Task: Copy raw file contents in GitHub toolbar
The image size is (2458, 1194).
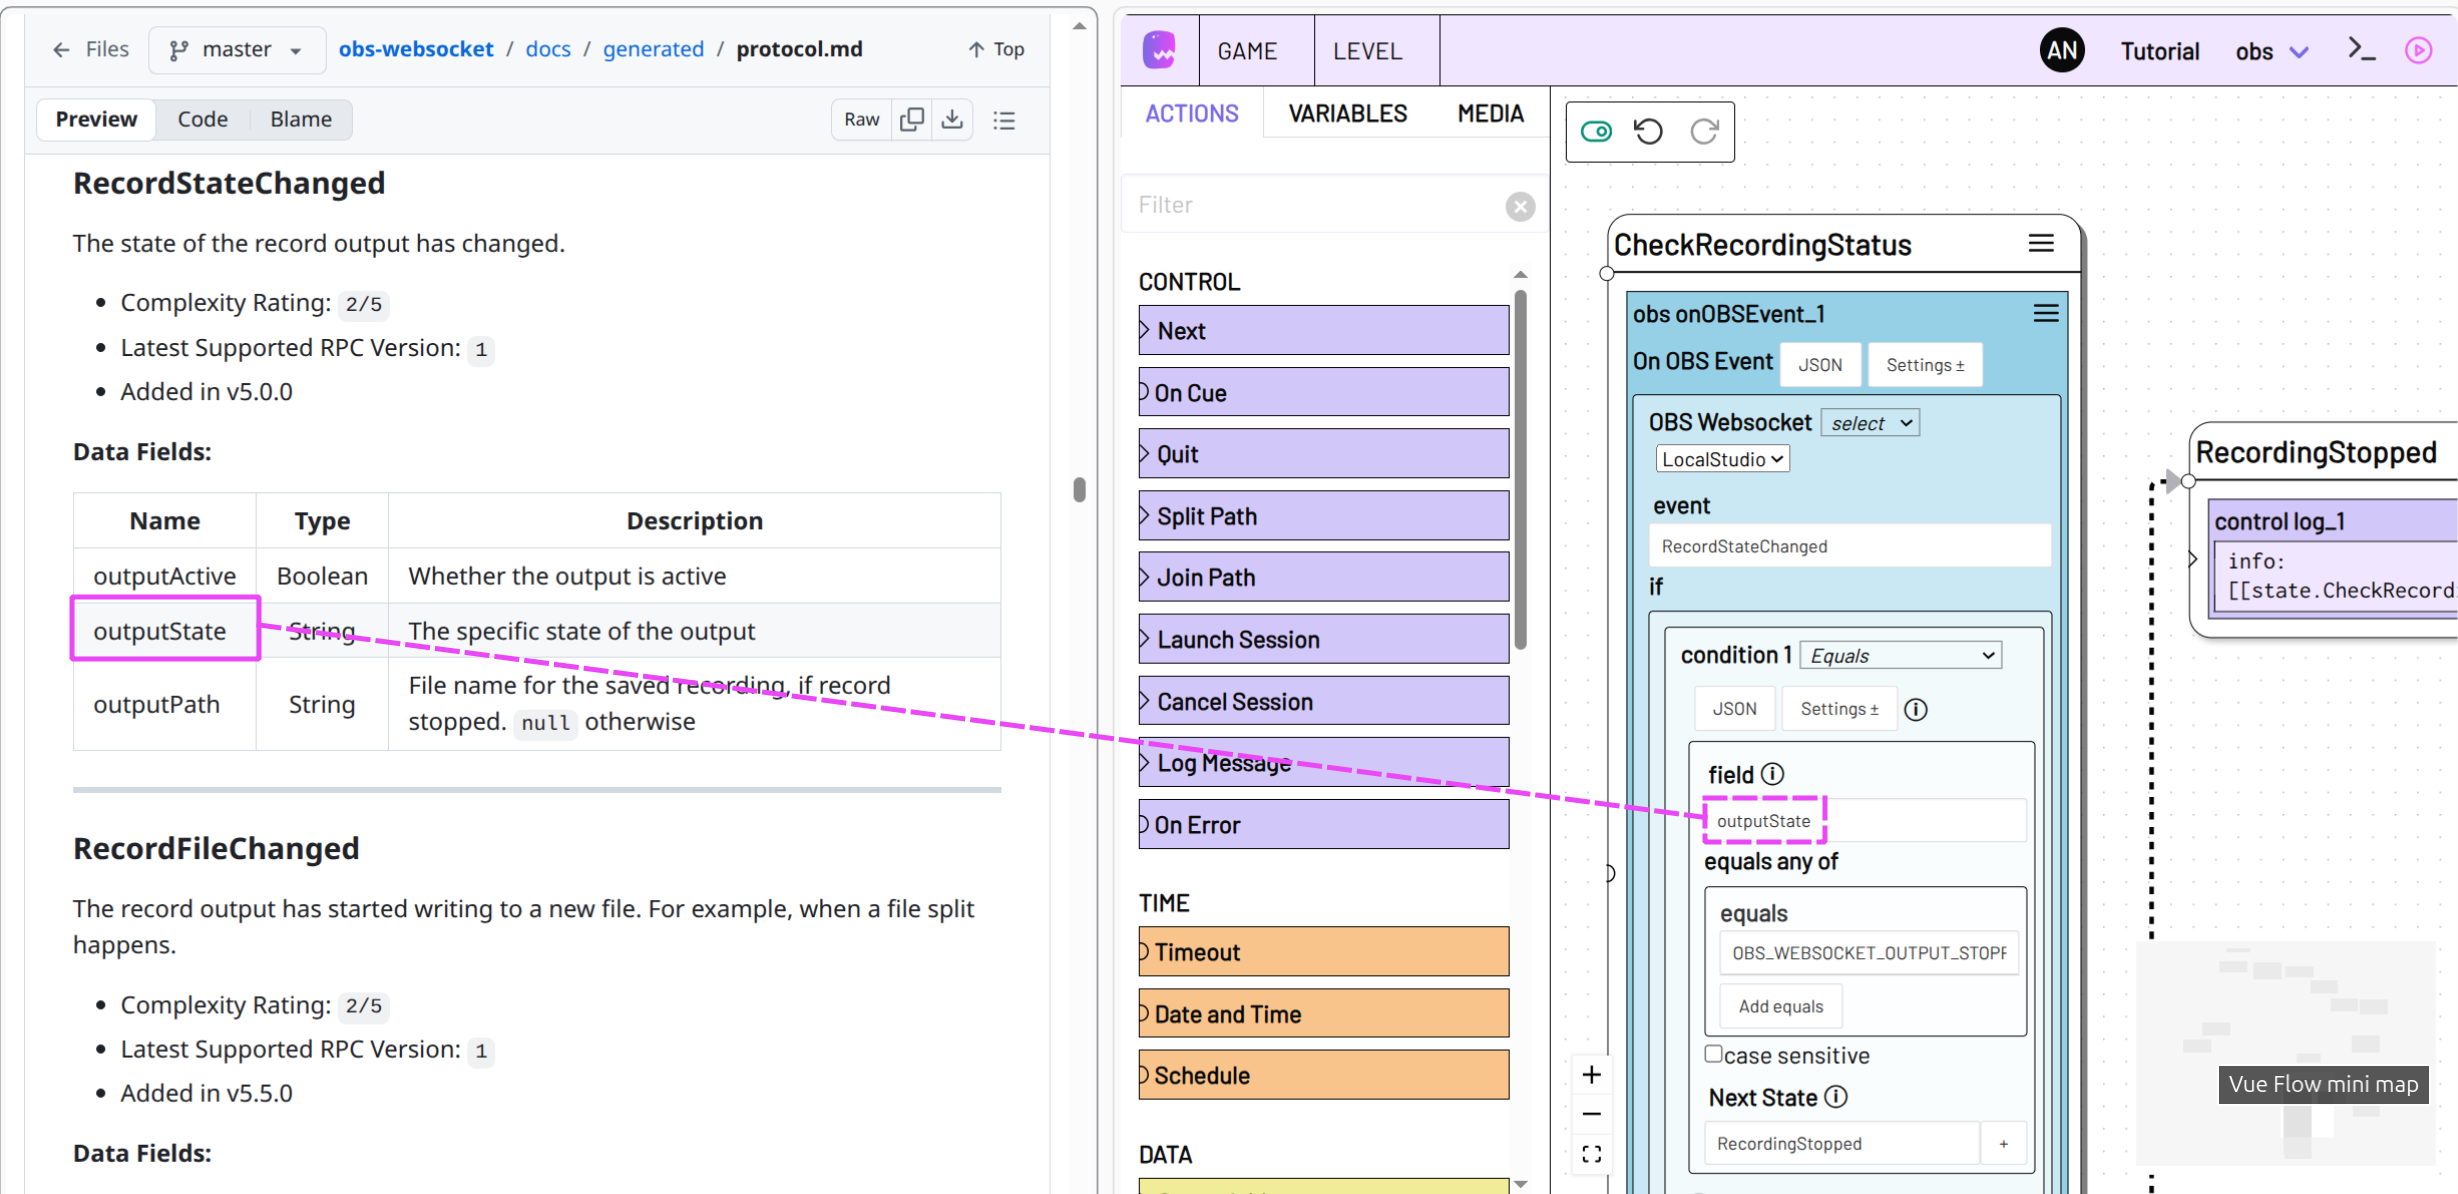Action: coord(911,119)
